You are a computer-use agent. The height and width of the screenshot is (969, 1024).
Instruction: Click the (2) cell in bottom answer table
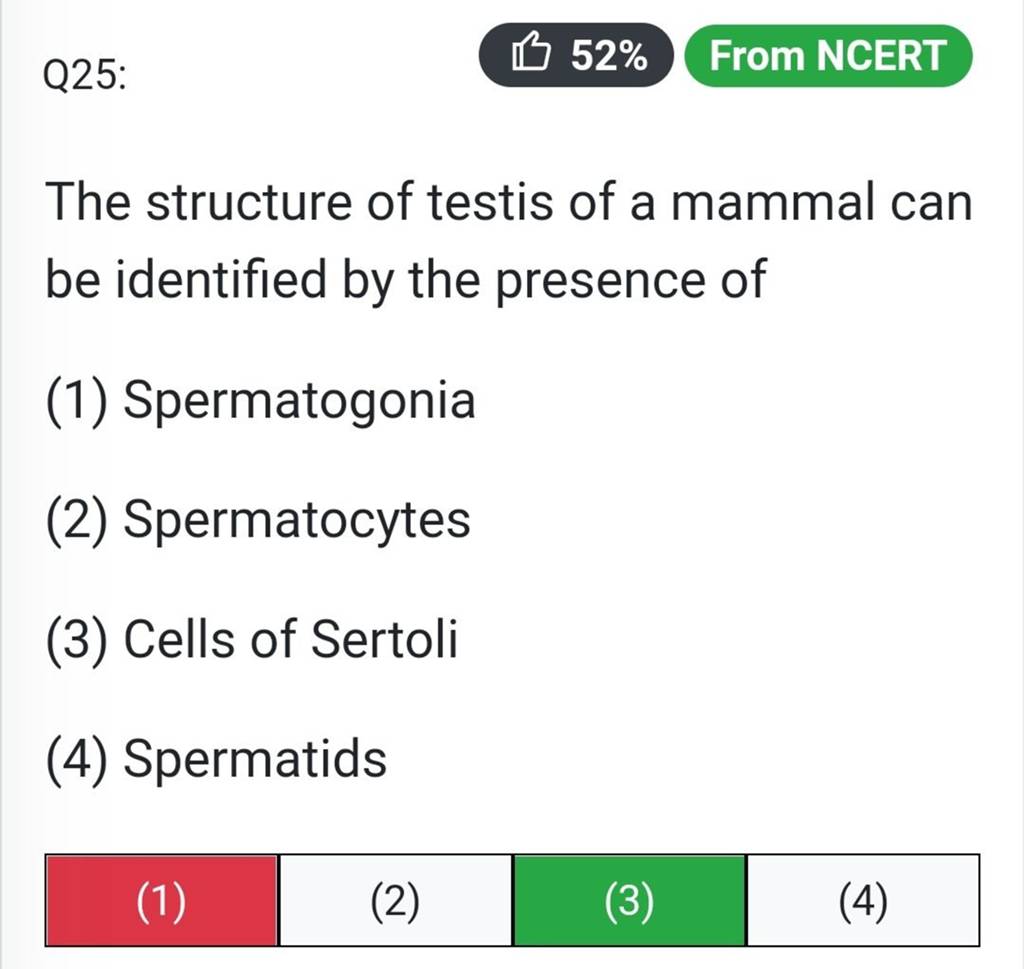coord(395,900)
